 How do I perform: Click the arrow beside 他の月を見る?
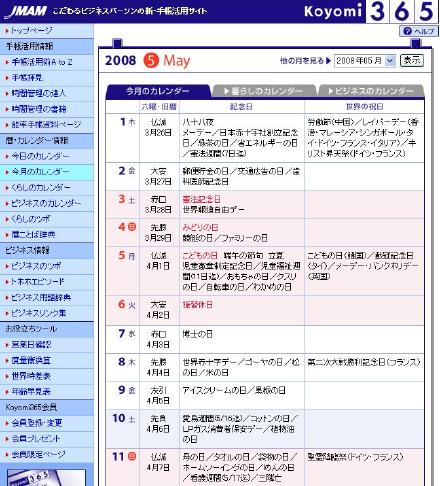coord(328,61)
